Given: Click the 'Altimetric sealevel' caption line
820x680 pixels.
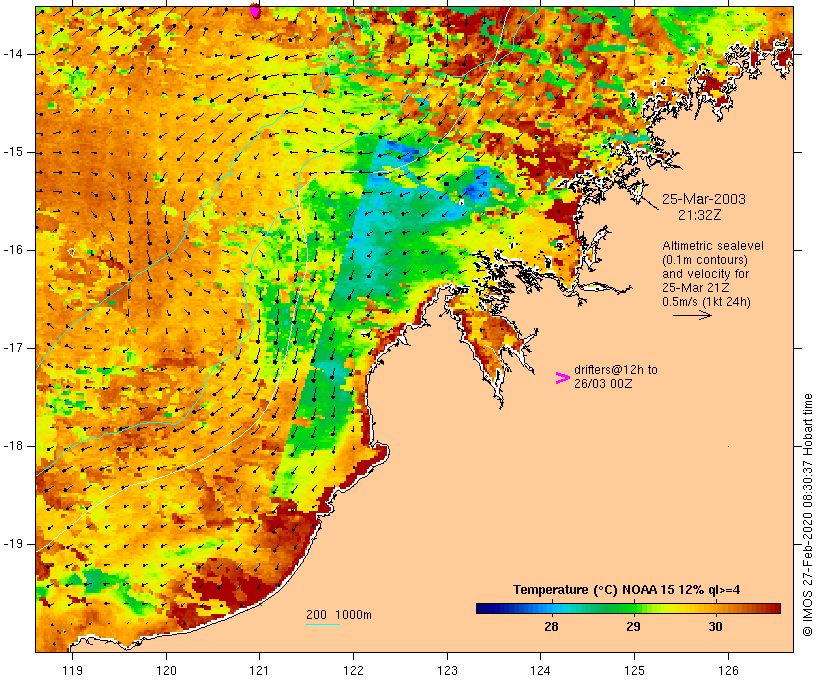Looking at the screenshot, I should (x=713, y=245).
